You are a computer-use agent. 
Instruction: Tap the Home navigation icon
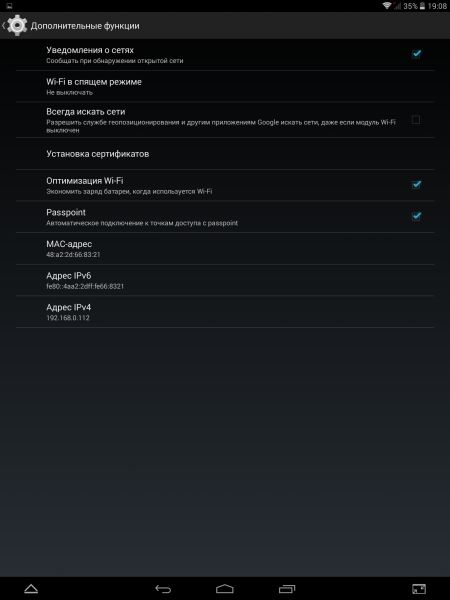(x=225, y=589)
